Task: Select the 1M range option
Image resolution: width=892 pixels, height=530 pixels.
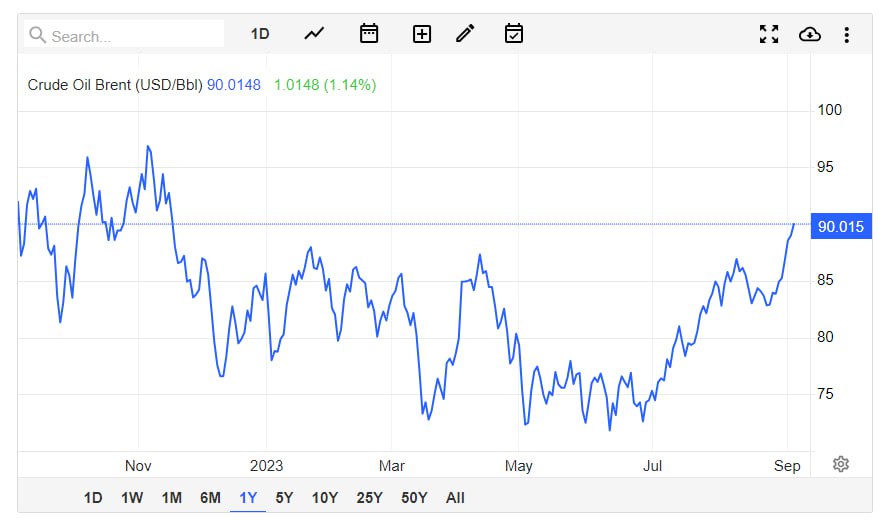Action: (x=171, y=498)
